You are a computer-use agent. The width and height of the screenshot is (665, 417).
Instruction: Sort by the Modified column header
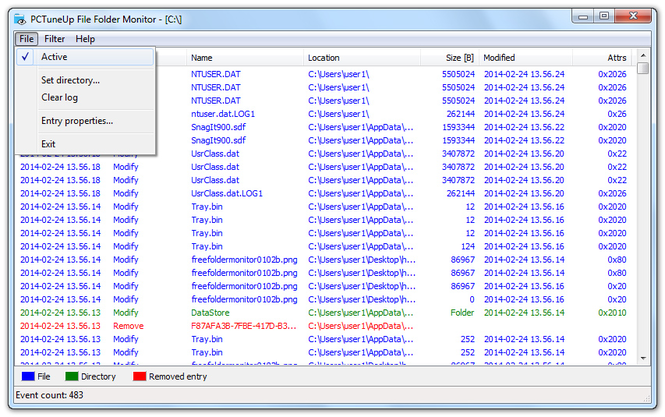pos(526,58)
